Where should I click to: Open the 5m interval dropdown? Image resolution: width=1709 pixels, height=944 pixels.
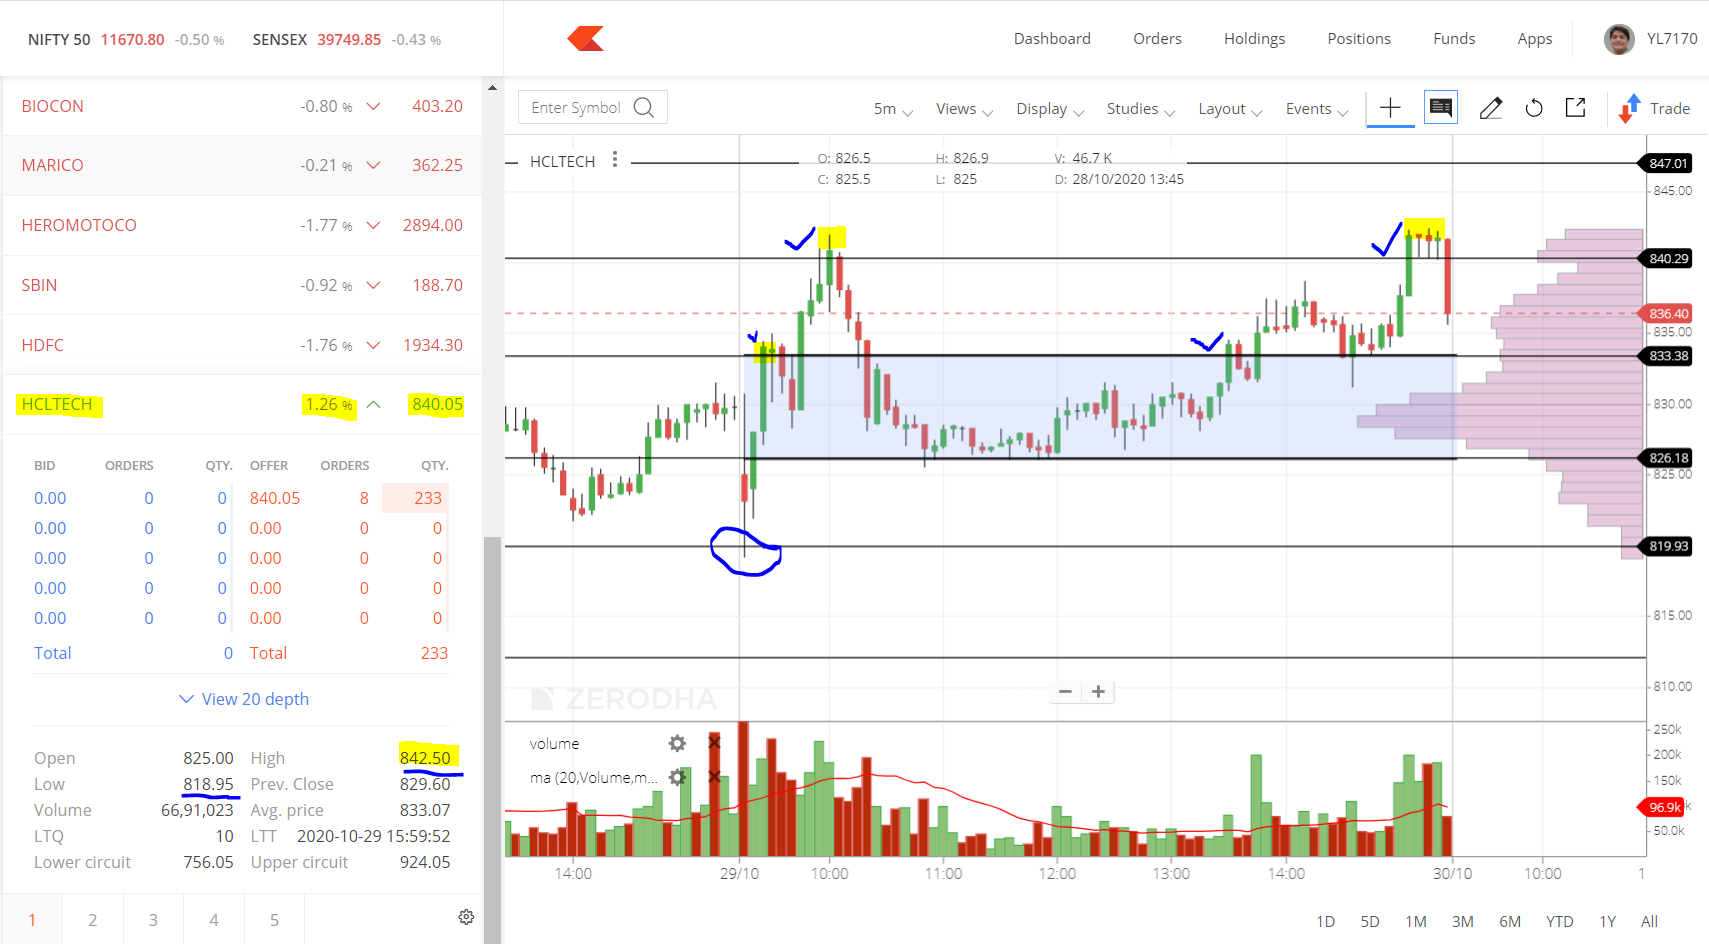893,109
